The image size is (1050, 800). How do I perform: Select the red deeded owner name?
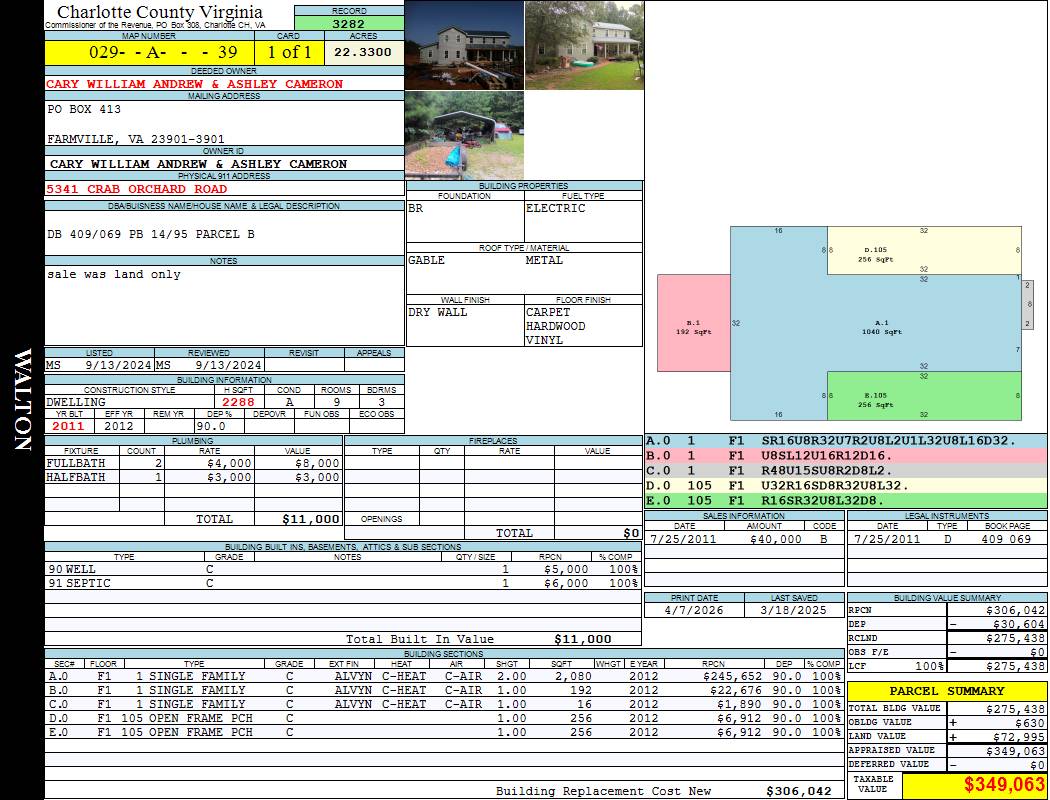(195, 84)
